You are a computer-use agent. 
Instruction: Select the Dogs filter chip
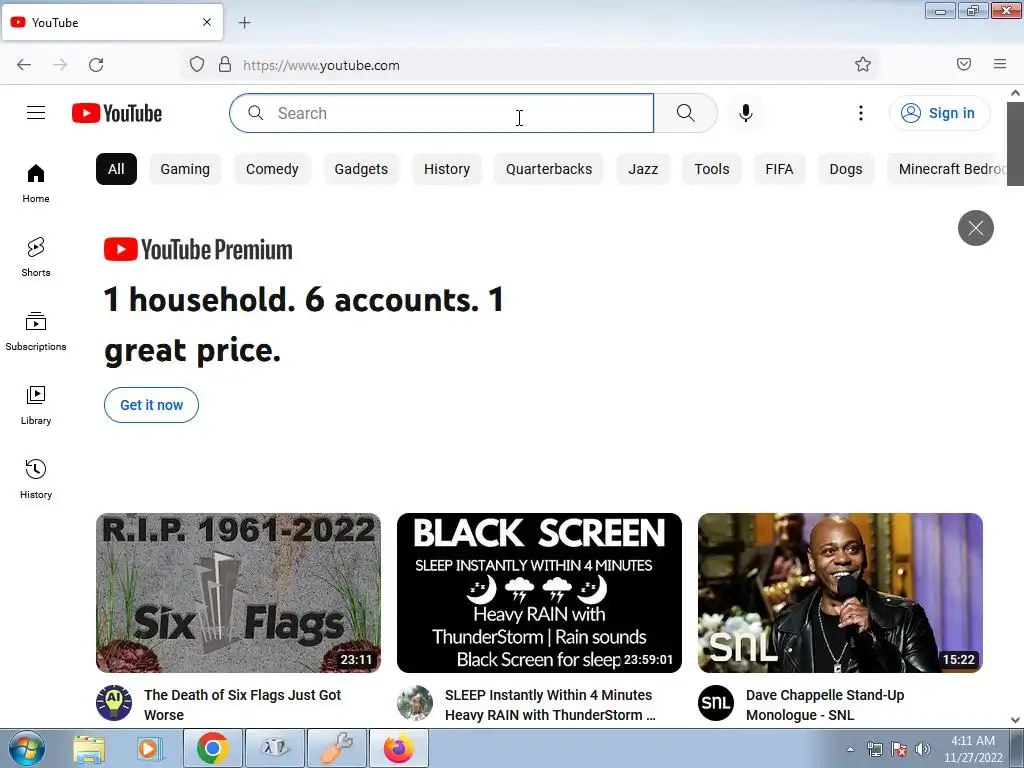(x=846, y=169)
